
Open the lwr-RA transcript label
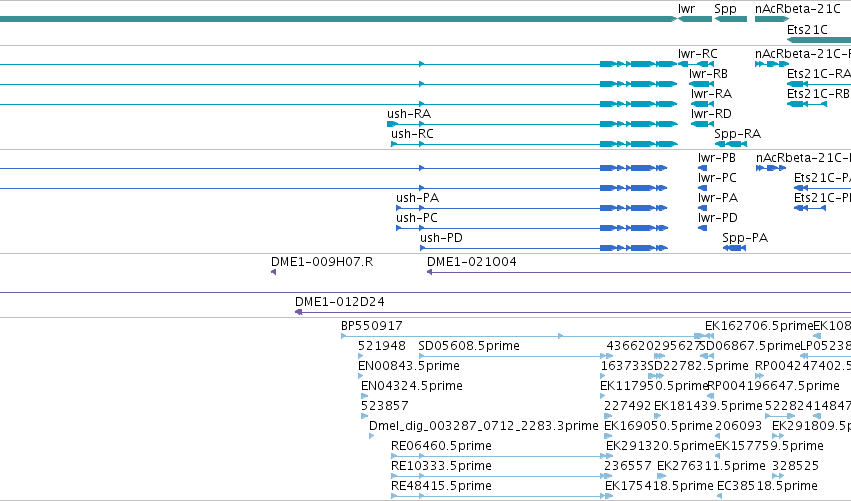(x=711, y=94)
